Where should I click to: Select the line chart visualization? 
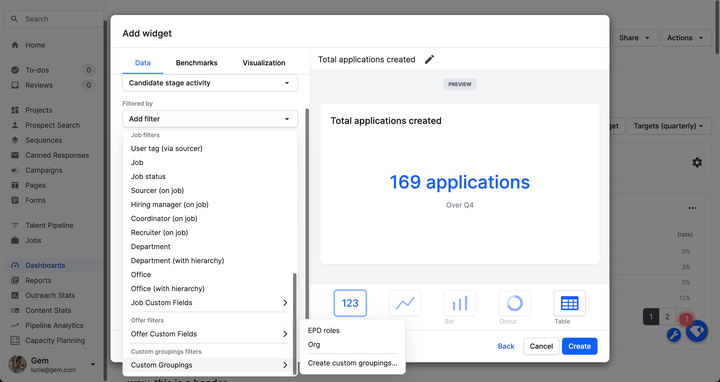click(405, 303)
